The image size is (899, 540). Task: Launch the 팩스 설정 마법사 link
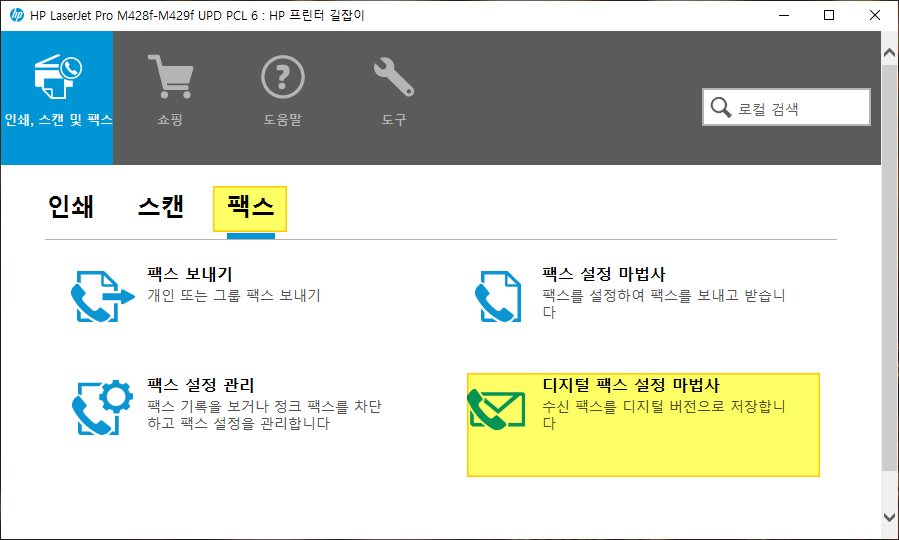coord(604,274)
